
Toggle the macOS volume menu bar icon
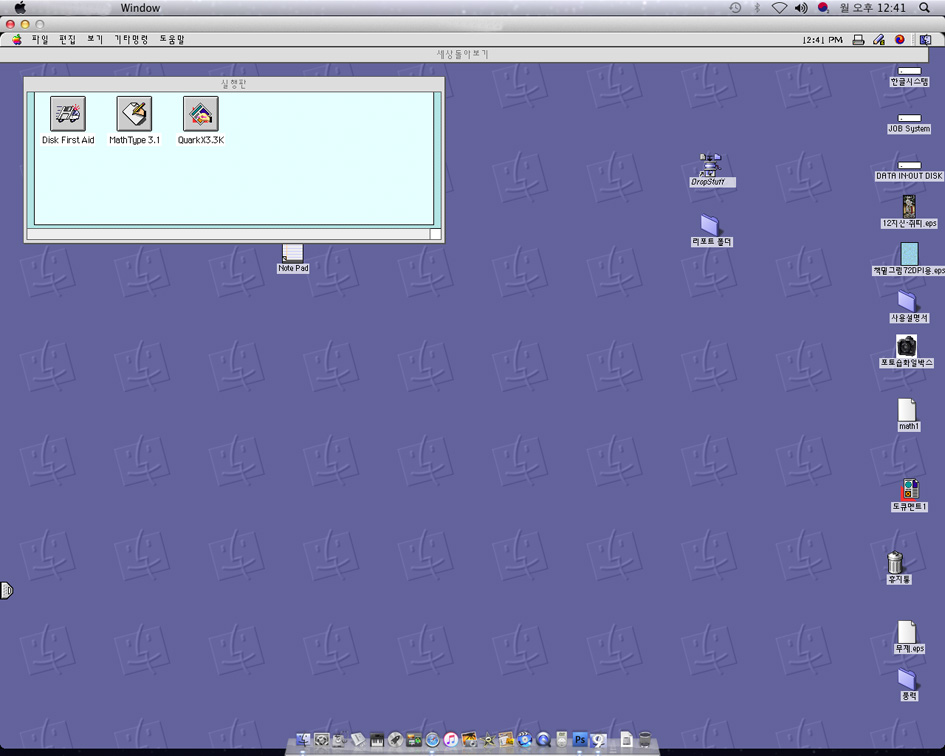[x=801, y=8]
